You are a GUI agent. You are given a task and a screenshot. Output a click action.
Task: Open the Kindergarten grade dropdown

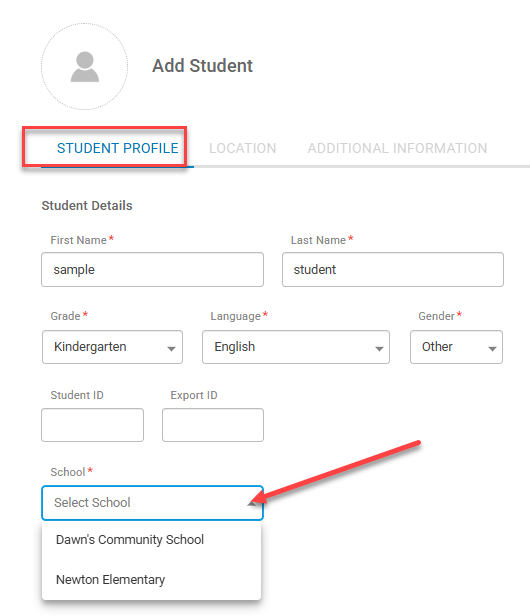click(112, 347)
